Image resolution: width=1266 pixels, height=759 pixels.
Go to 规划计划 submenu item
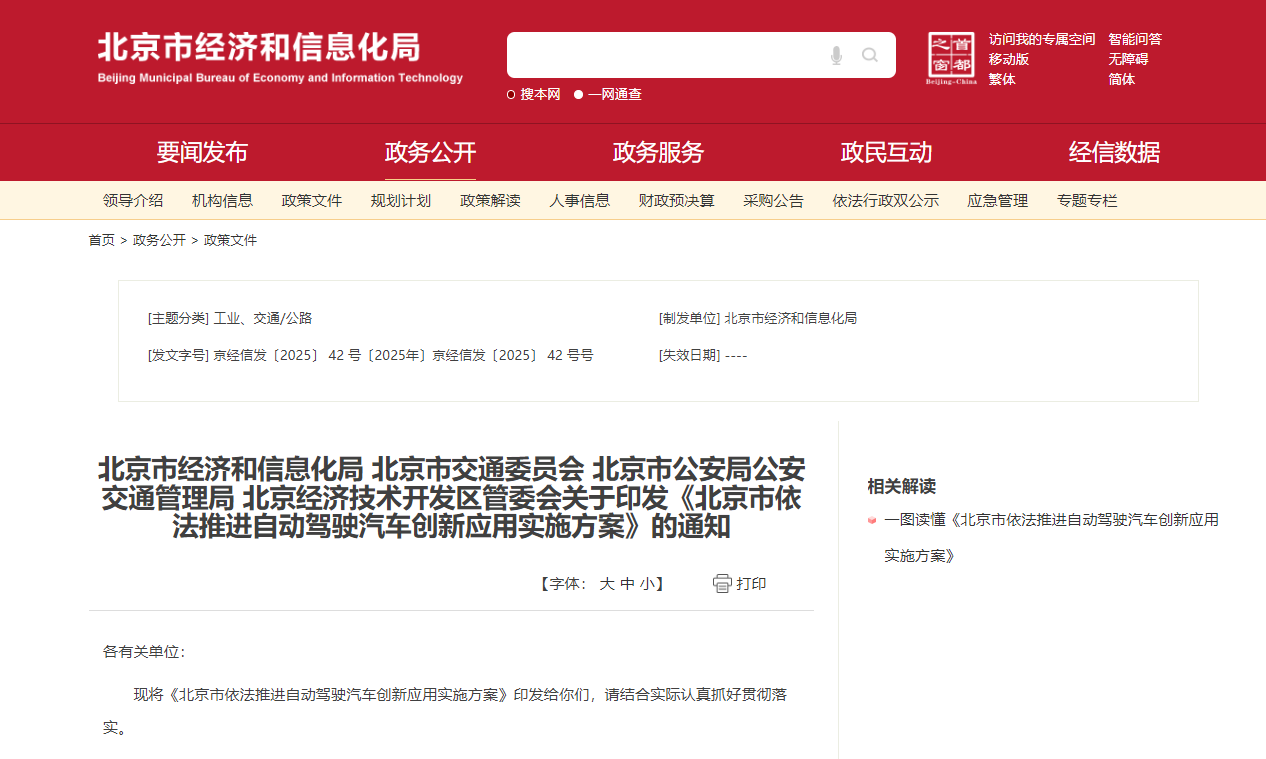click(400, 201)
